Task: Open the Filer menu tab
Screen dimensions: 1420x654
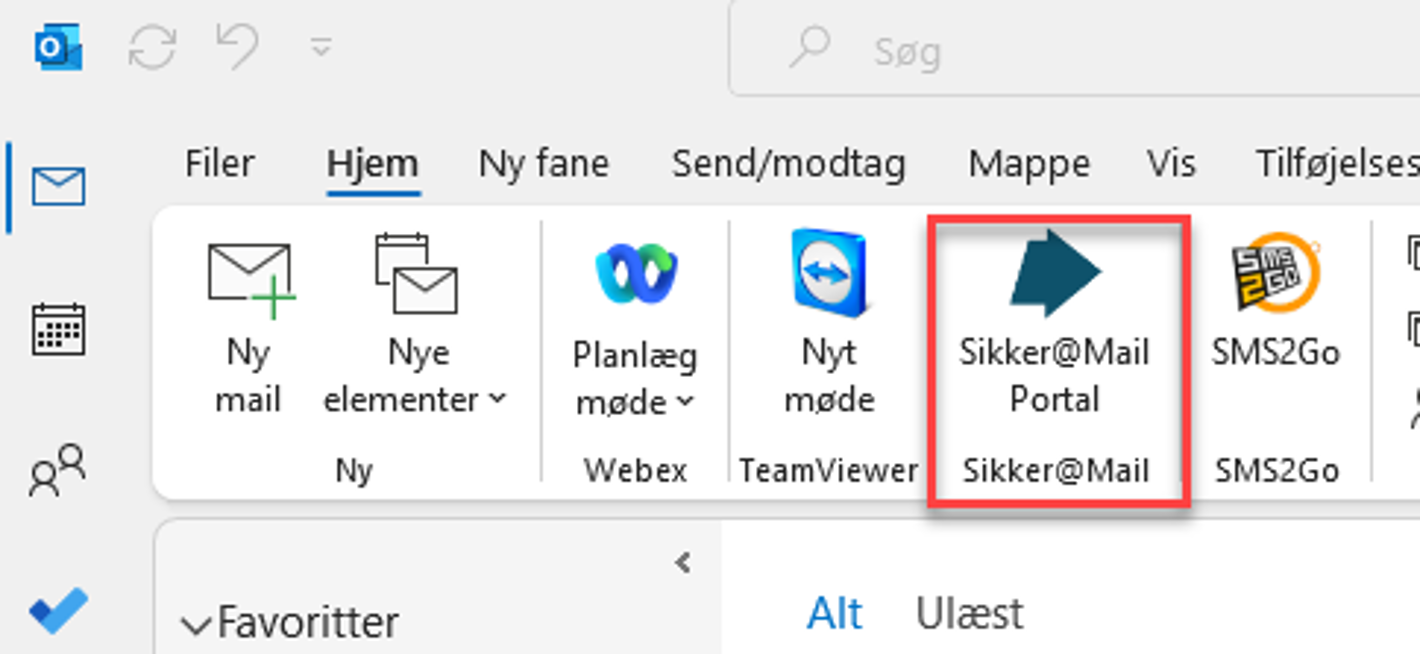Action: [x=220, y=163]
